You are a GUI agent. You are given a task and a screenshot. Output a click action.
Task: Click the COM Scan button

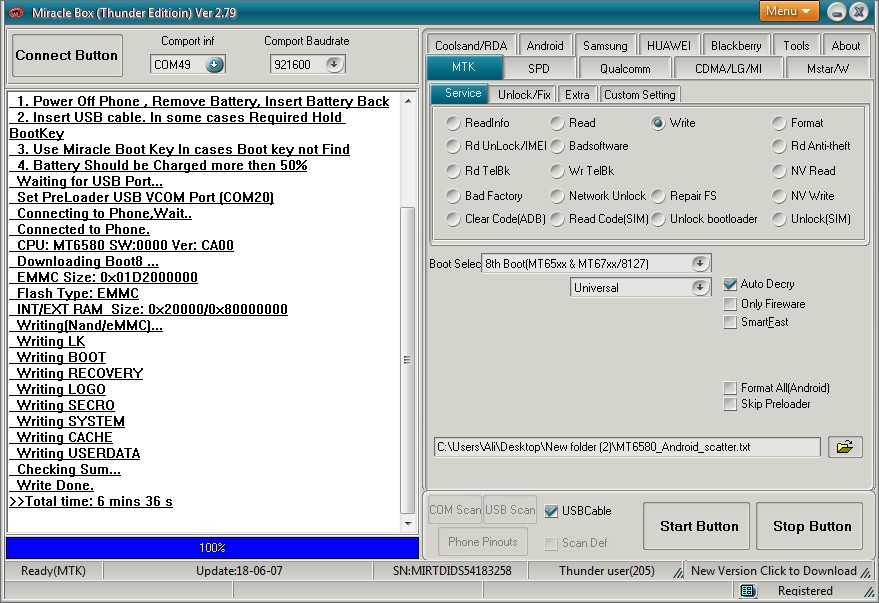[x=455, y=509]
